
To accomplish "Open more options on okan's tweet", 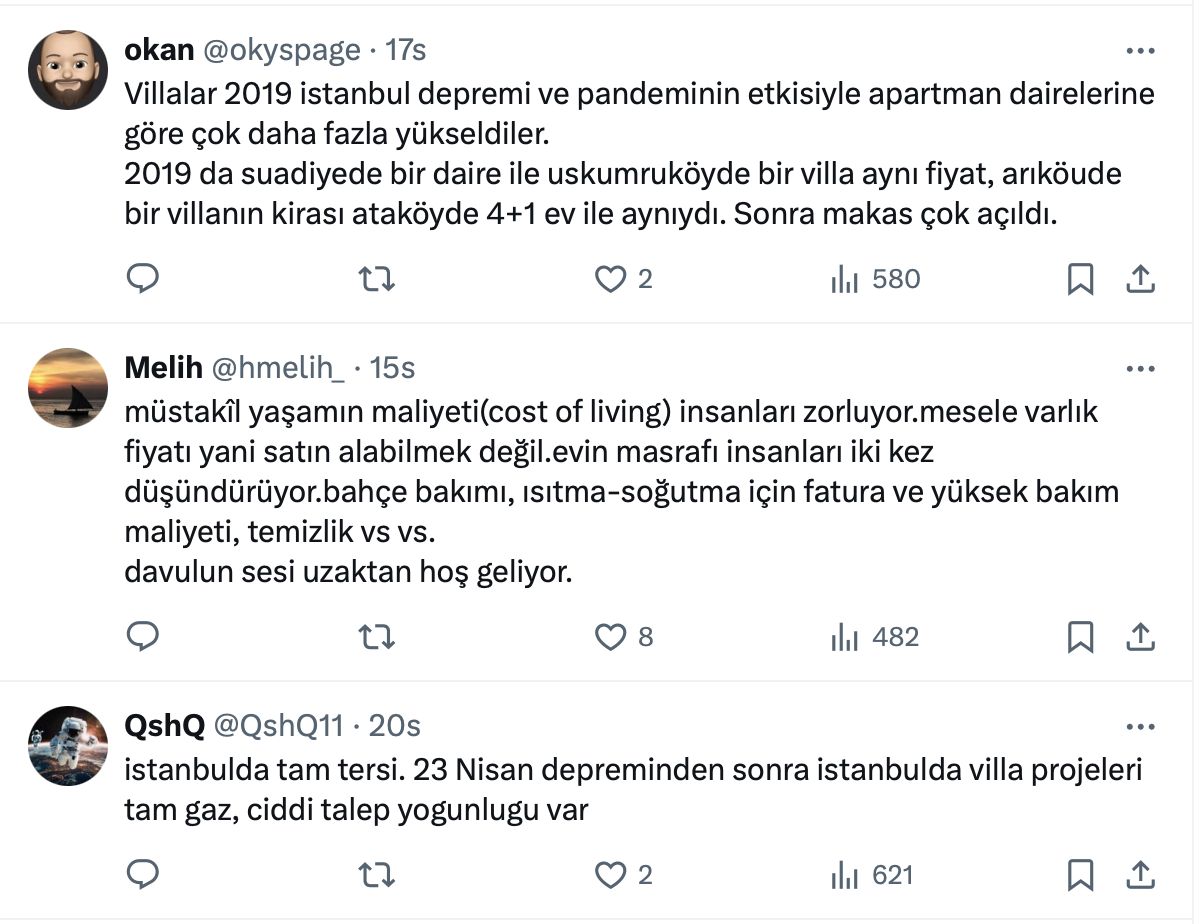I will coord(1141,50).
